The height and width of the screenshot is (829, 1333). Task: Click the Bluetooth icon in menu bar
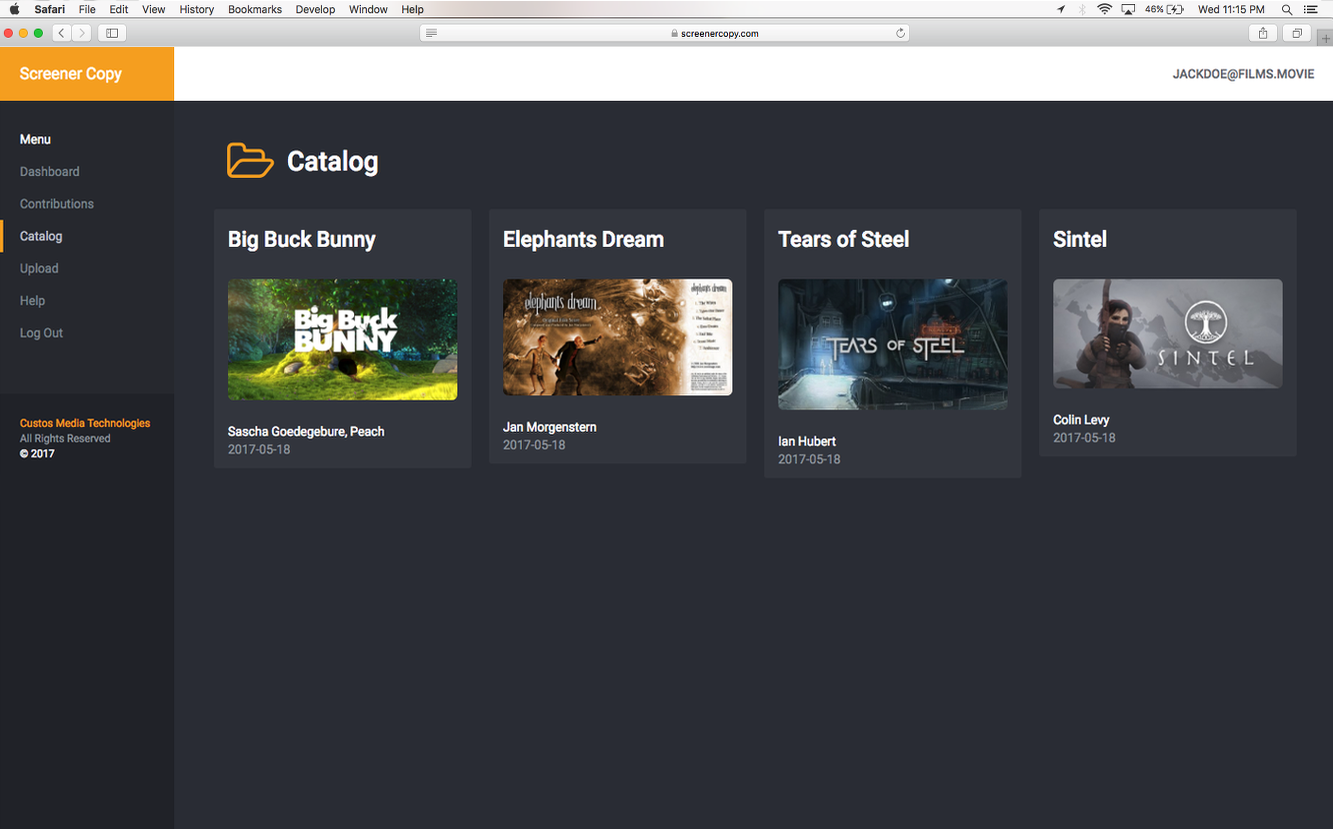[x=1082, y=9]
